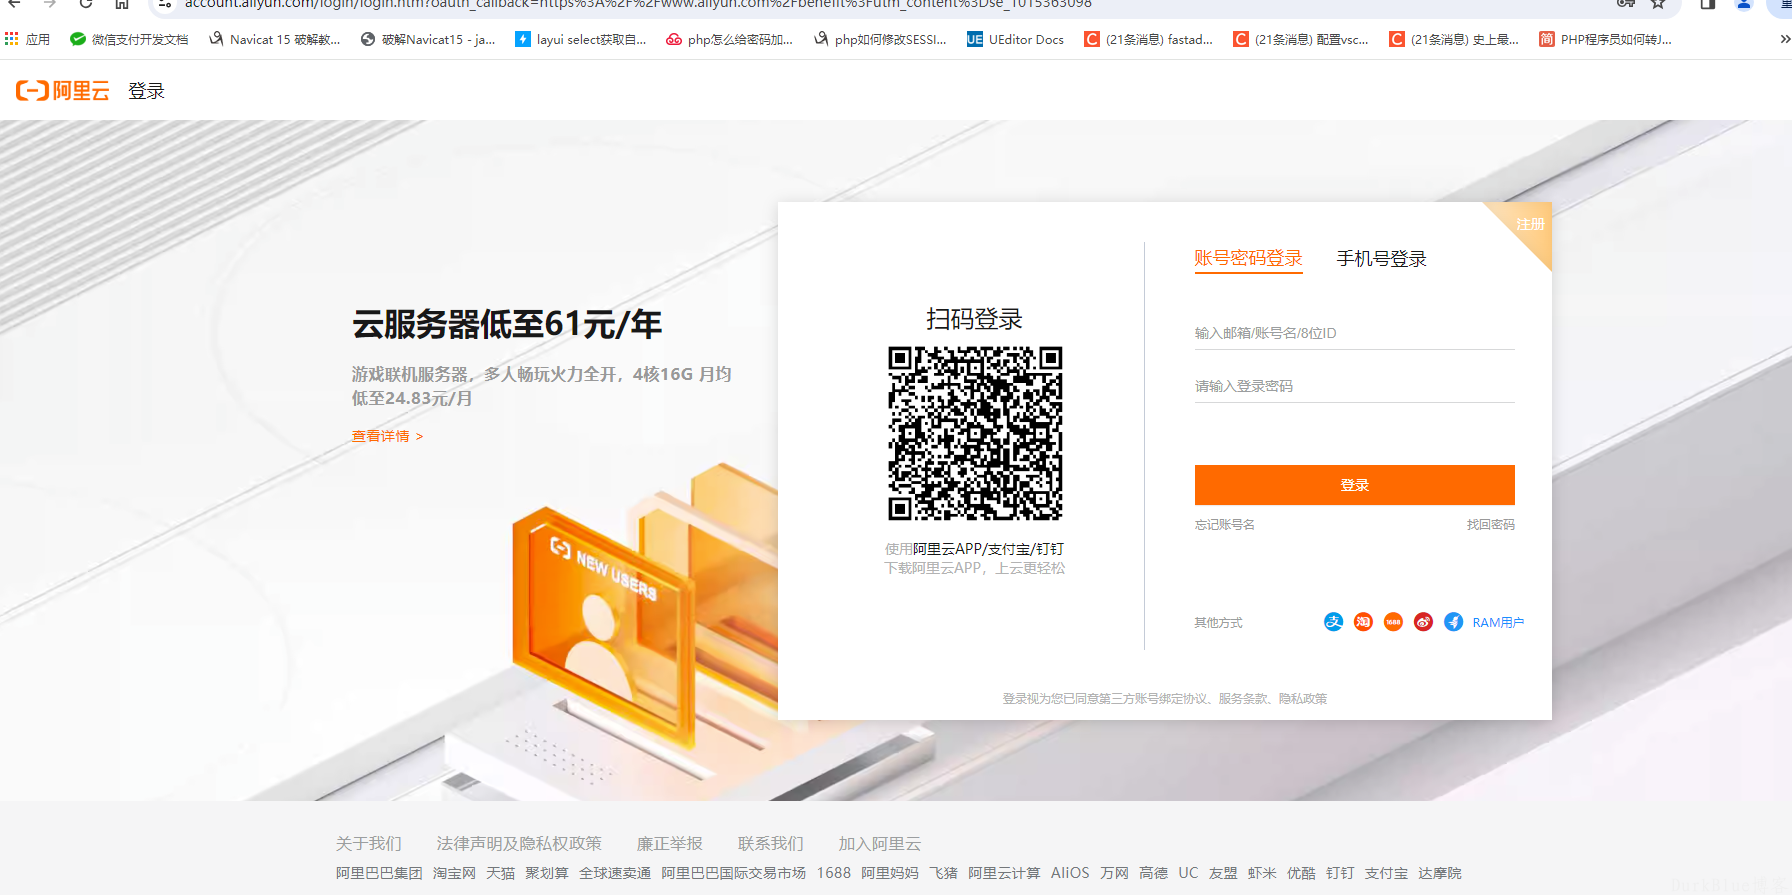Click the orange 登录 button
The image size is (1792, 895).
[1354, 485]
